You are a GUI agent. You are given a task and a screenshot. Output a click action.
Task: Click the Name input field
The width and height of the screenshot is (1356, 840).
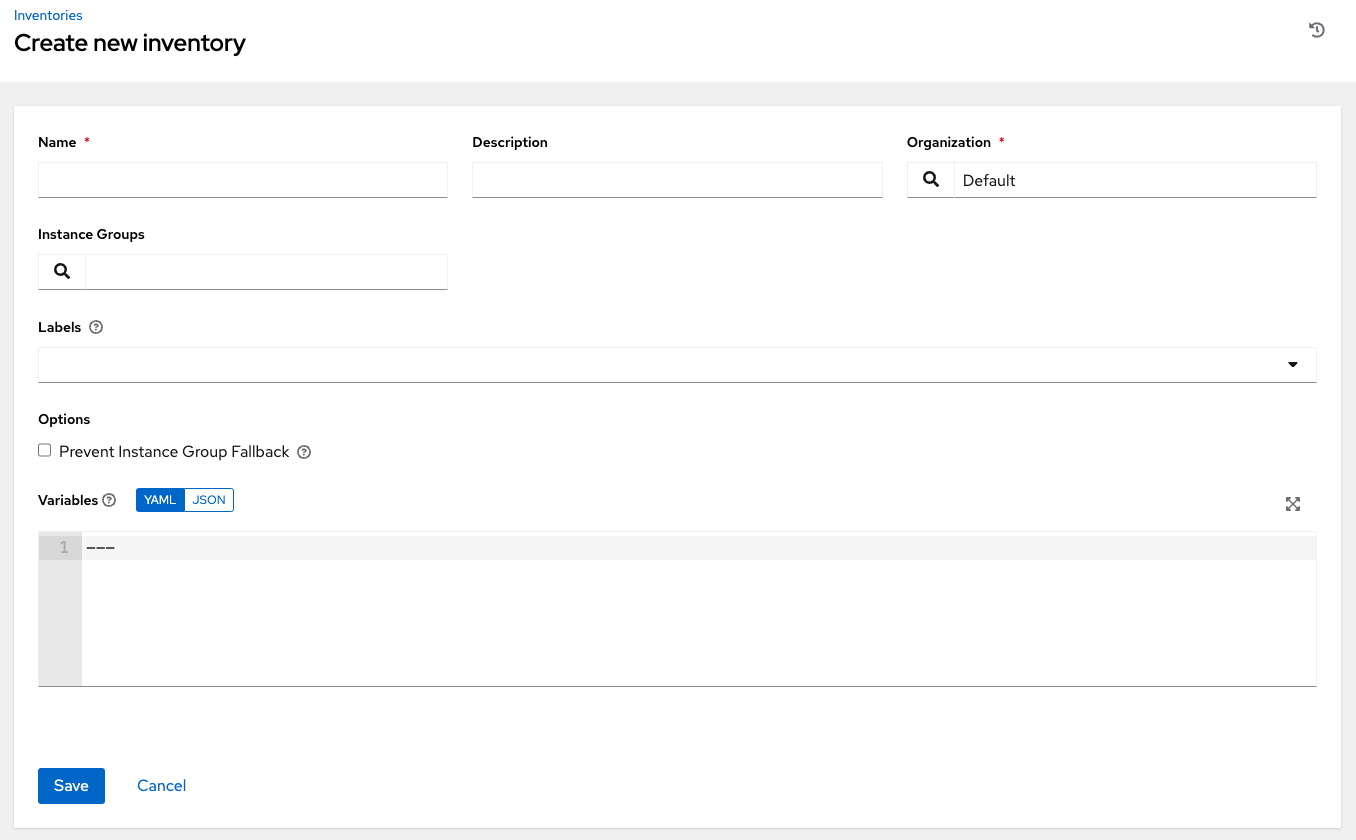coord(242,180)
